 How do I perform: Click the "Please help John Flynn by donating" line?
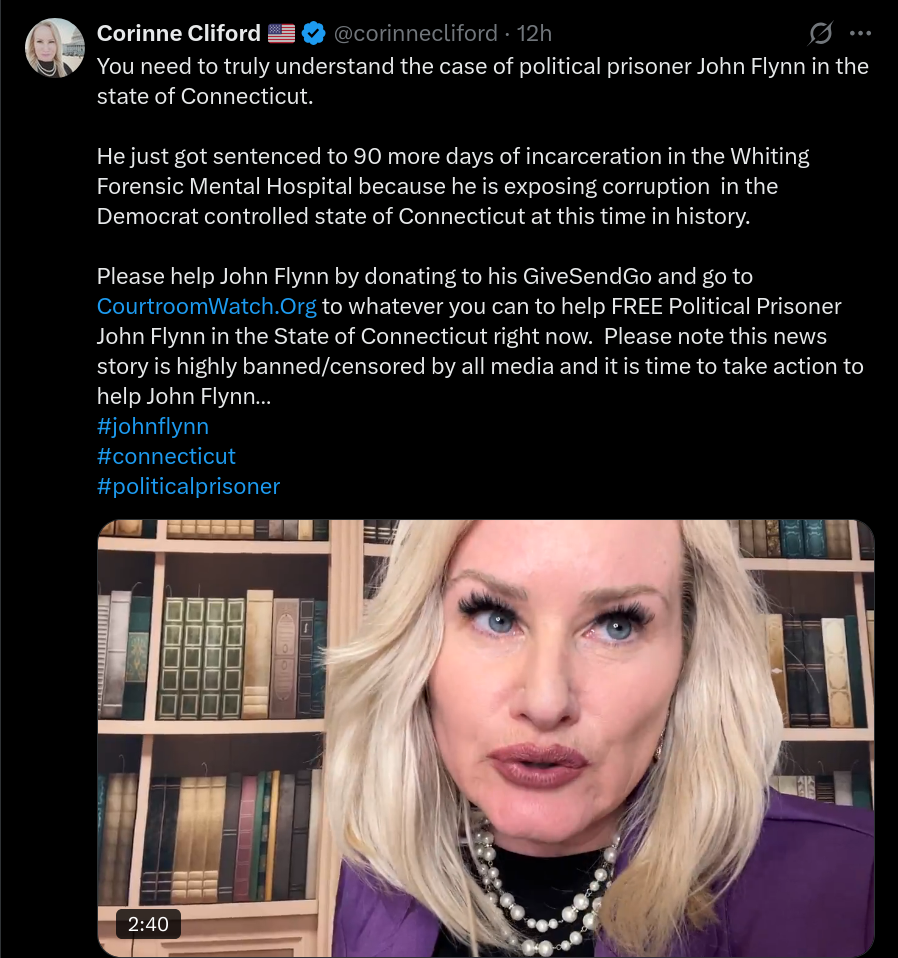click(x=425, y=276)
